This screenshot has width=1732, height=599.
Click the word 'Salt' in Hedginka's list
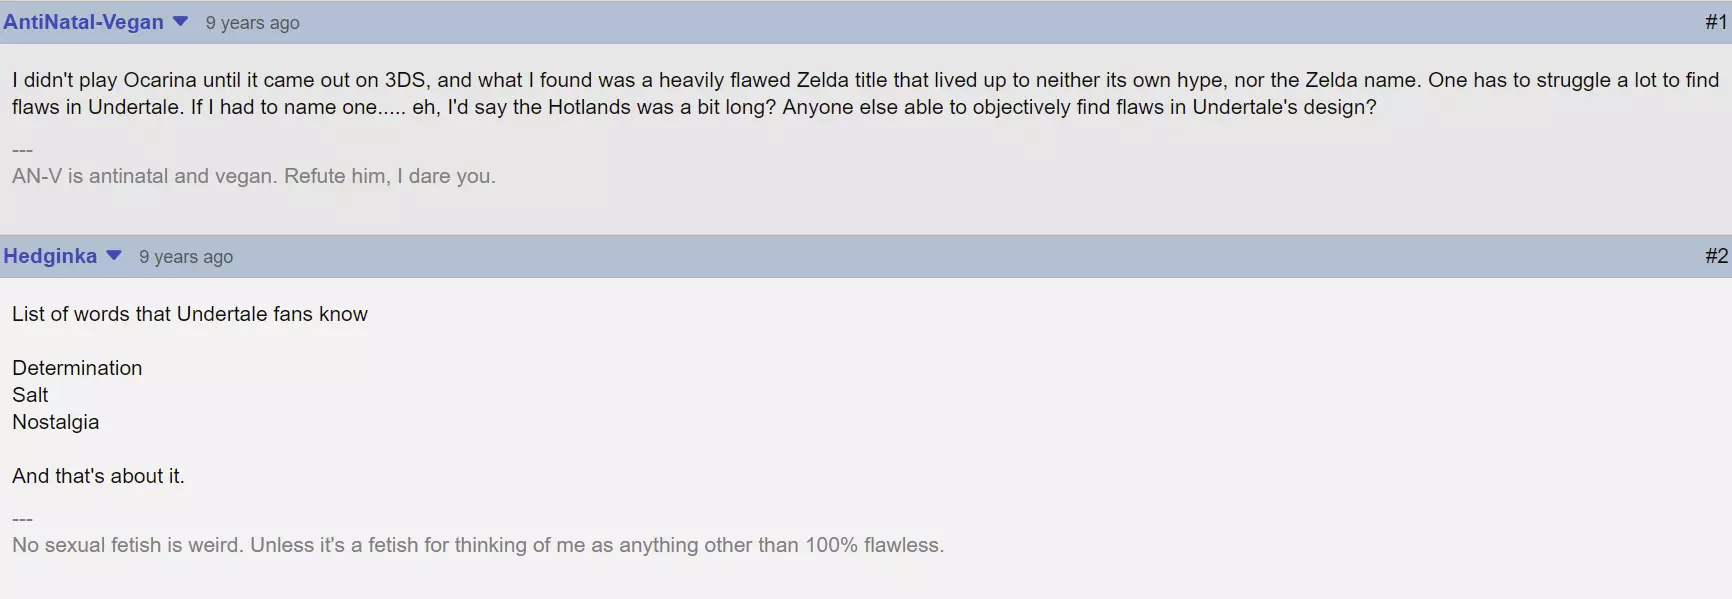pyautogui.click(x=30, y=395)
